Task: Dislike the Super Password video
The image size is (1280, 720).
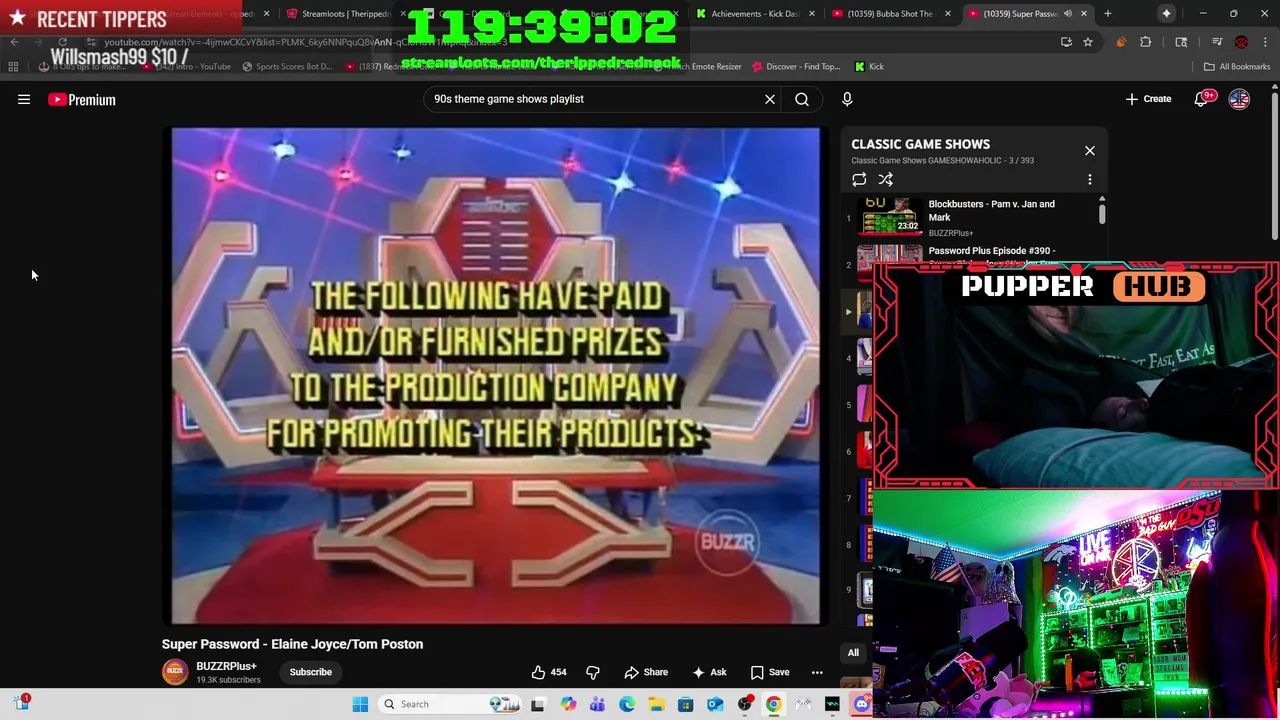Action: 592,672
